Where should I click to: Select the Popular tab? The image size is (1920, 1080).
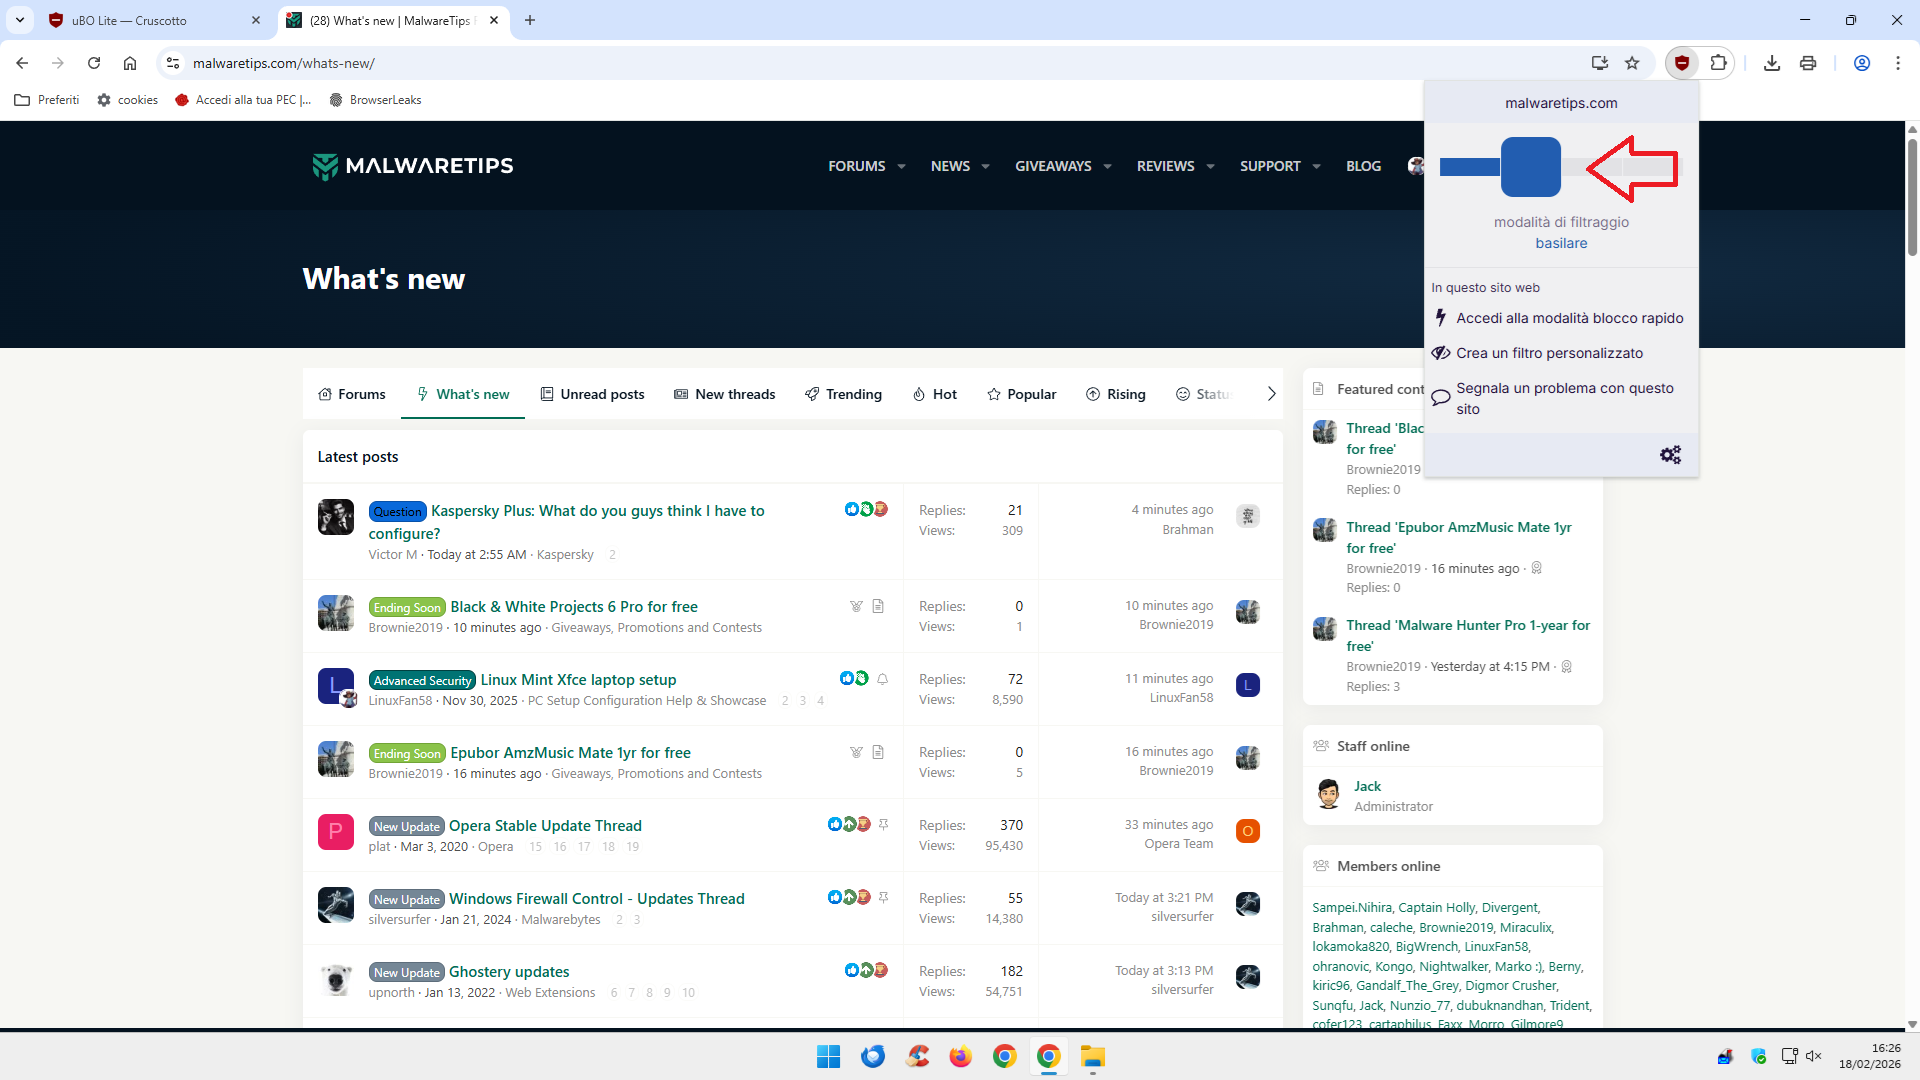coord(1021,394)
